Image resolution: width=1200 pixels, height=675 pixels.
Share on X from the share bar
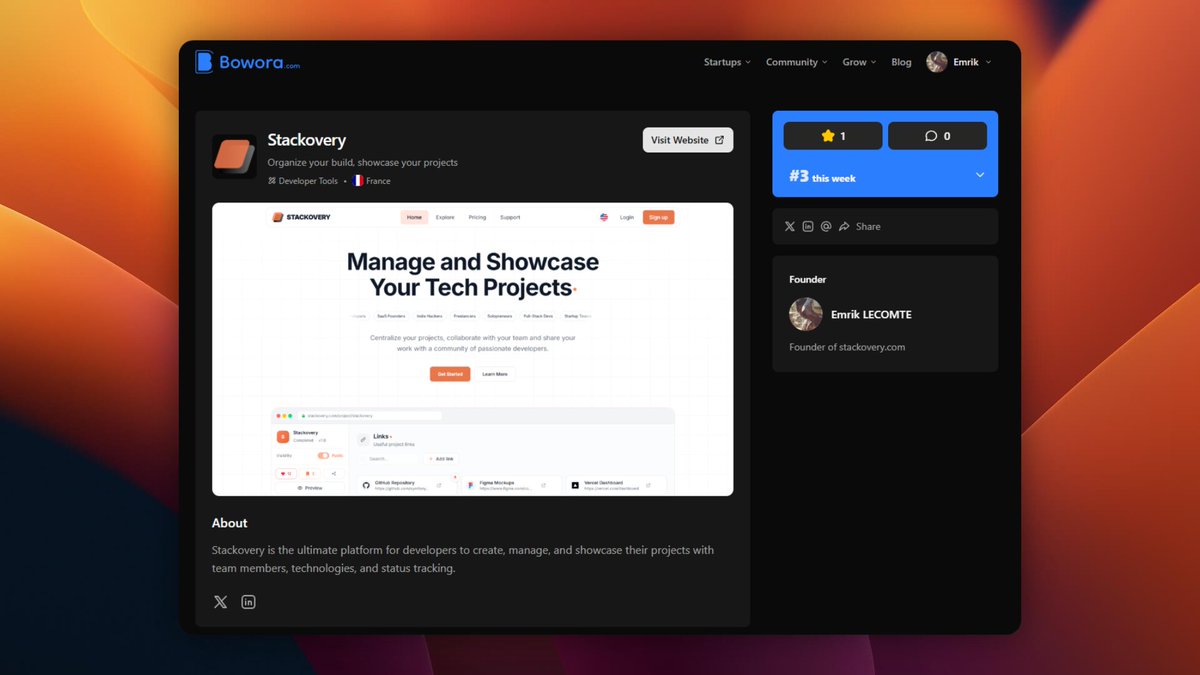click(x=790, y=227)
